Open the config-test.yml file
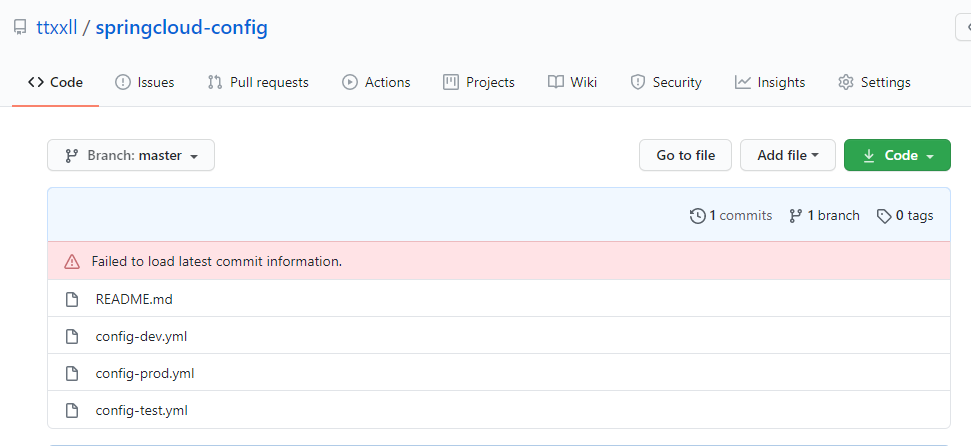 pos(141,411)
